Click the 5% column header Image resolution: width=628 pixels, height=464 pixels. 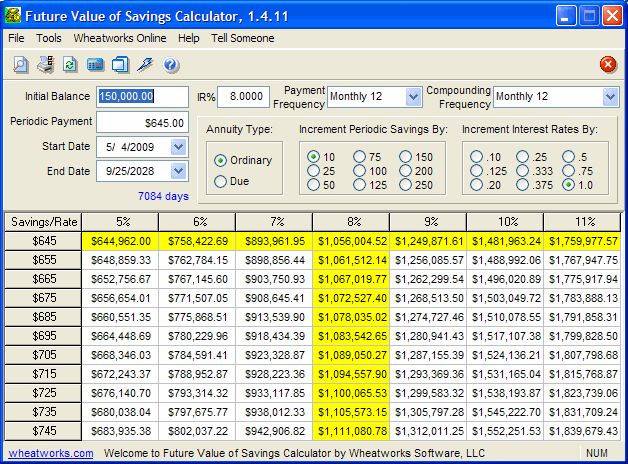click(x=120, y=222)
